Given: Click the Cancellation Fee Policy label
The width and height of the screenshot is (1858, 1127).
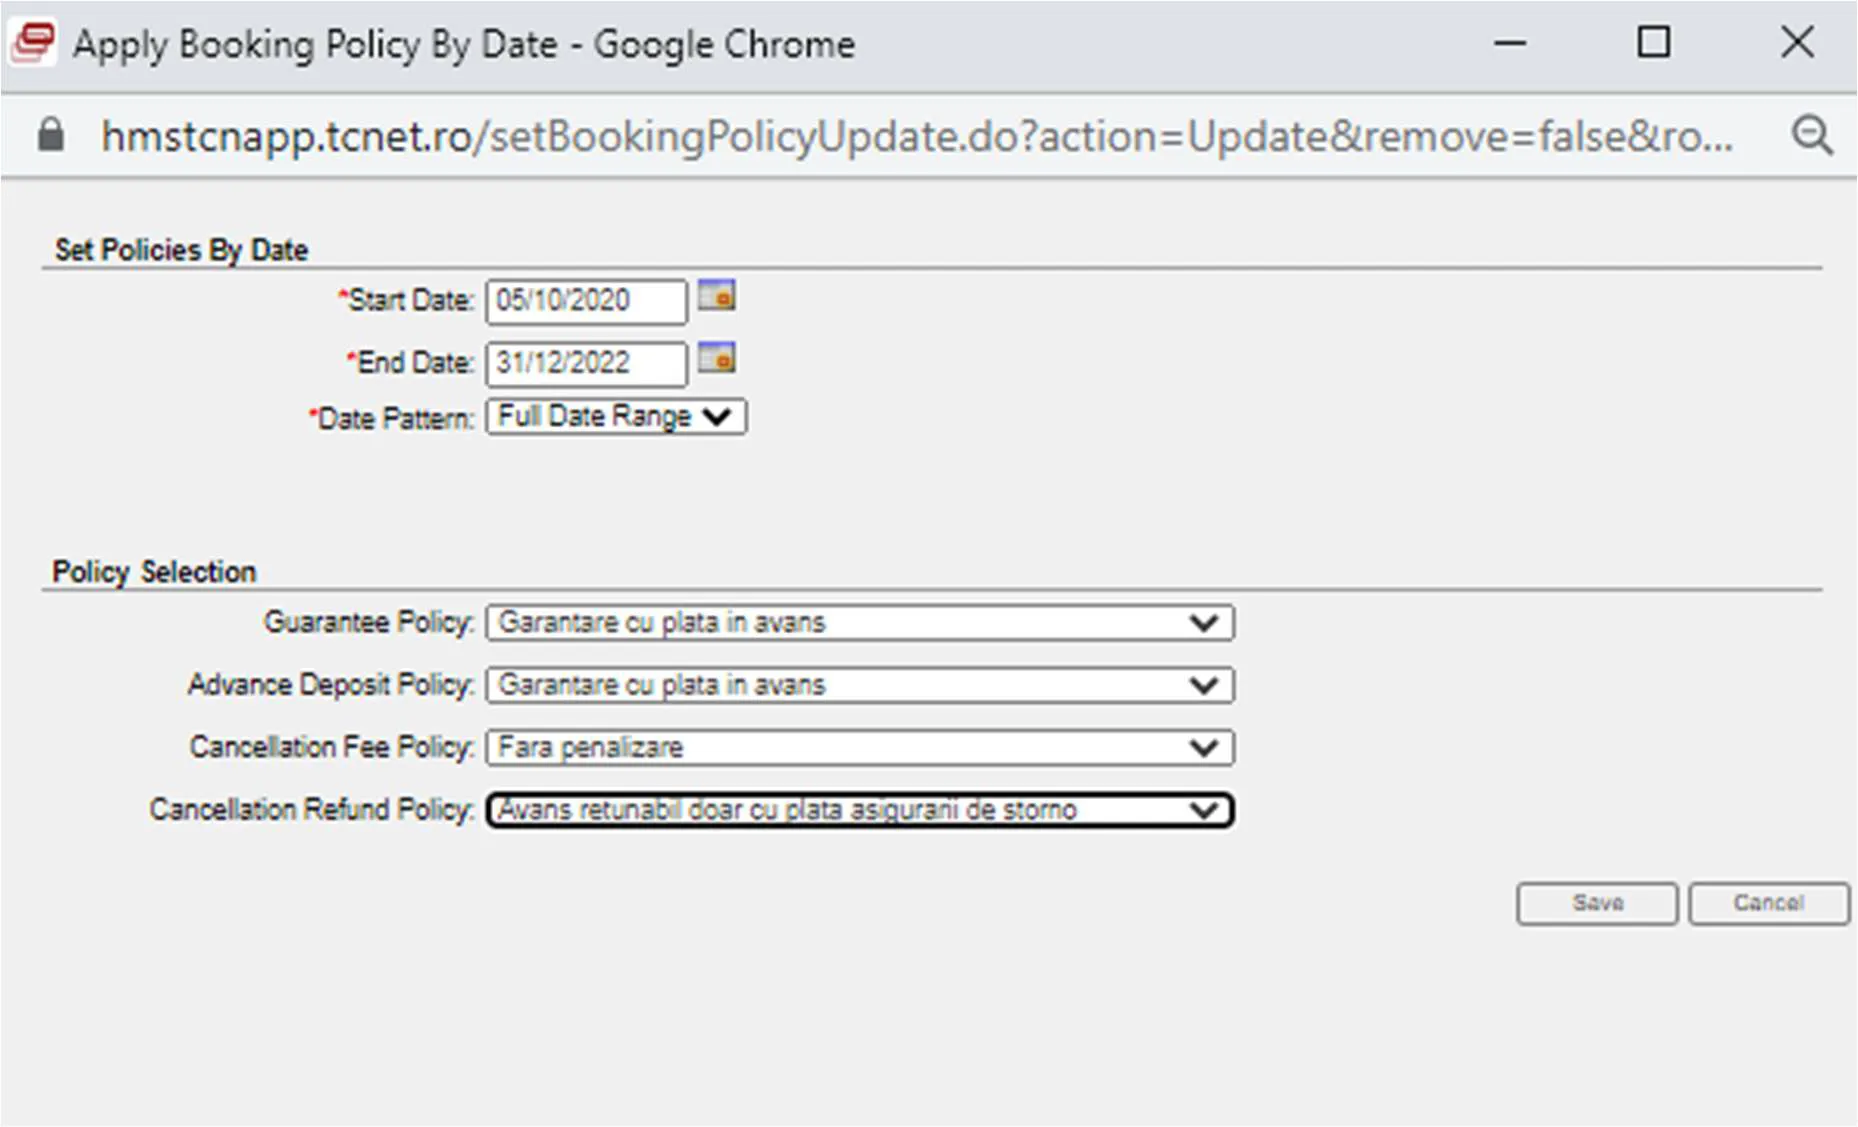Looking at the screenshot, I should (332, 747).
